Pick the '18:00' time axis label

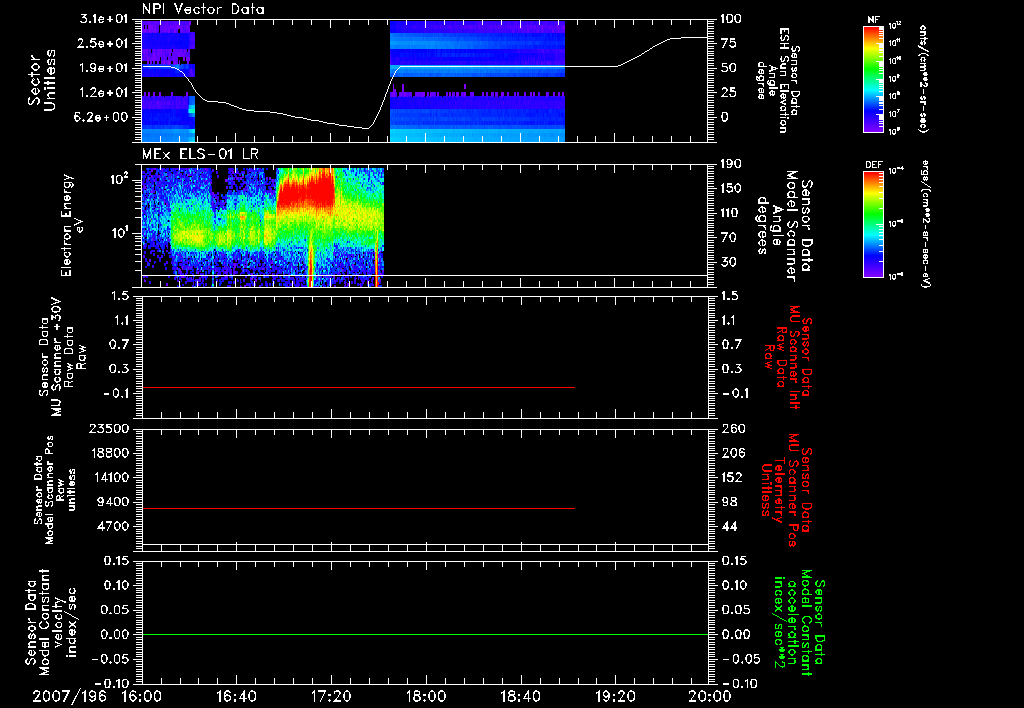click(x=425, y=696)
